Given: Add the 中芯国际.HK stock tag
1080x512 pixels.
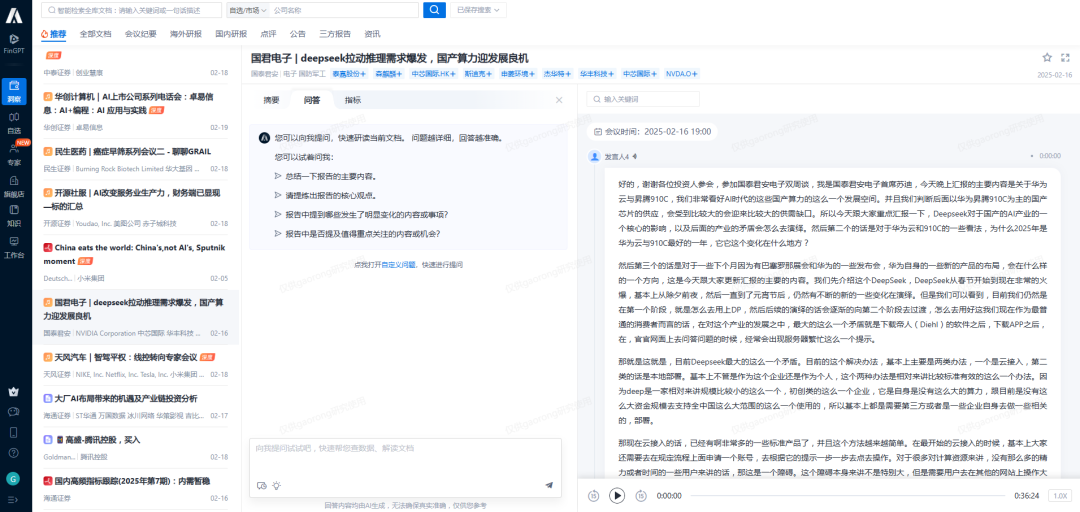Looking at the screenshot, I should (434, 73).
